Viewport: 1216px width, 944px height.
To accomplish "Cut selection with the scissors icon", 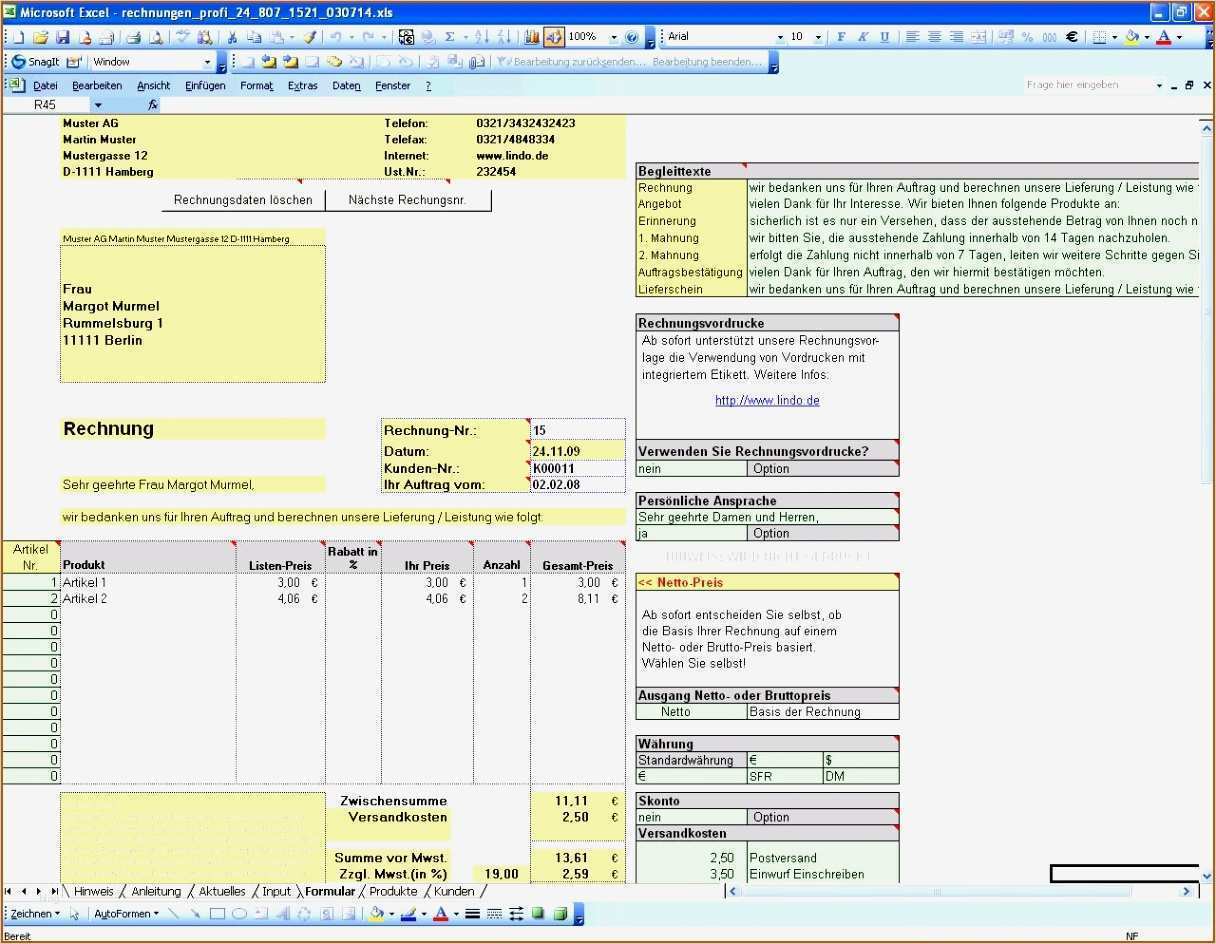I will (x=232, y=37).
